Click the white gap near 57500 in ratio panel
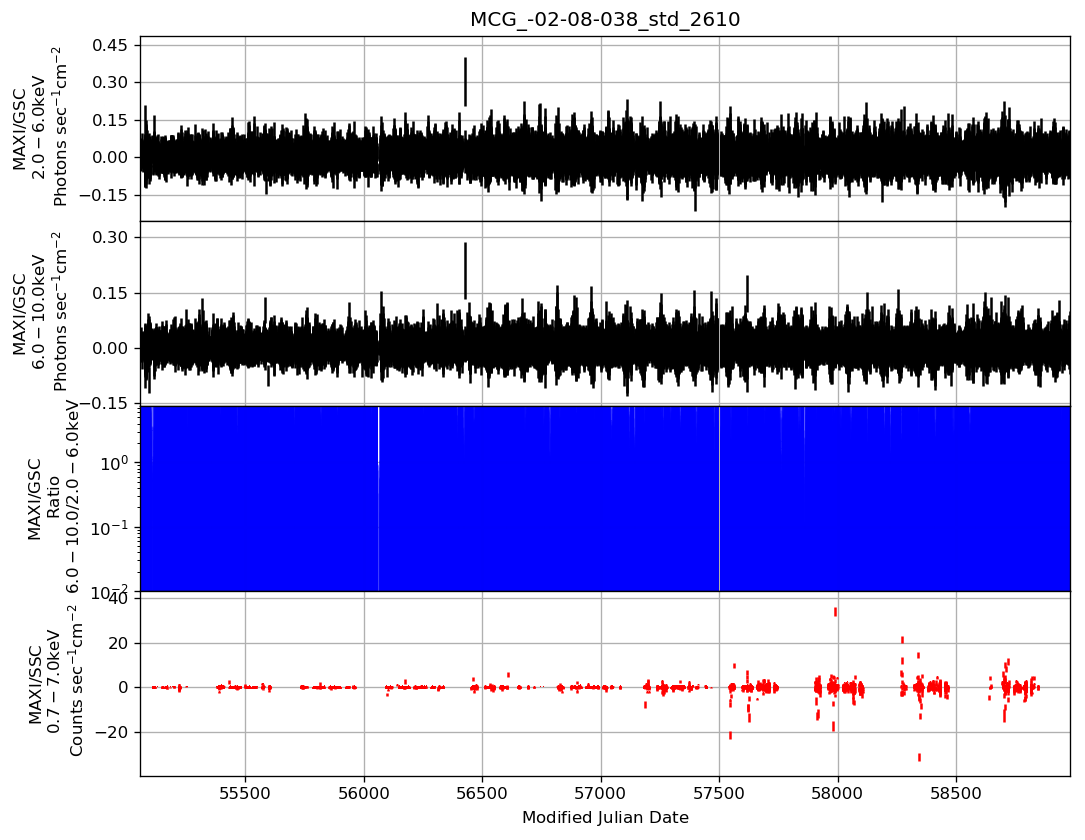The image size is (1085, 840). [x=720, y=498]
